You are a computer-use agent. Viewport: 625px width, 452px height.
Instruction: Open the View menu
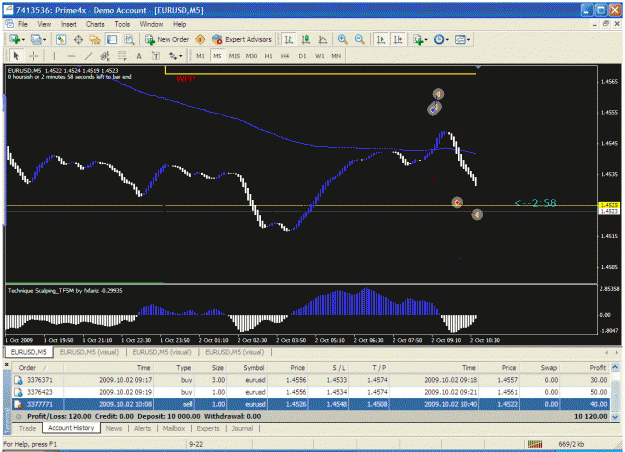click(44, 24)
